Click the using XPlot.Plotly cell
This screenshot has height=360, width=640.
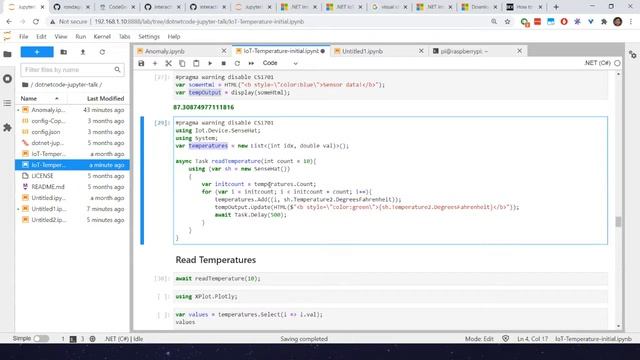[390, 296]
